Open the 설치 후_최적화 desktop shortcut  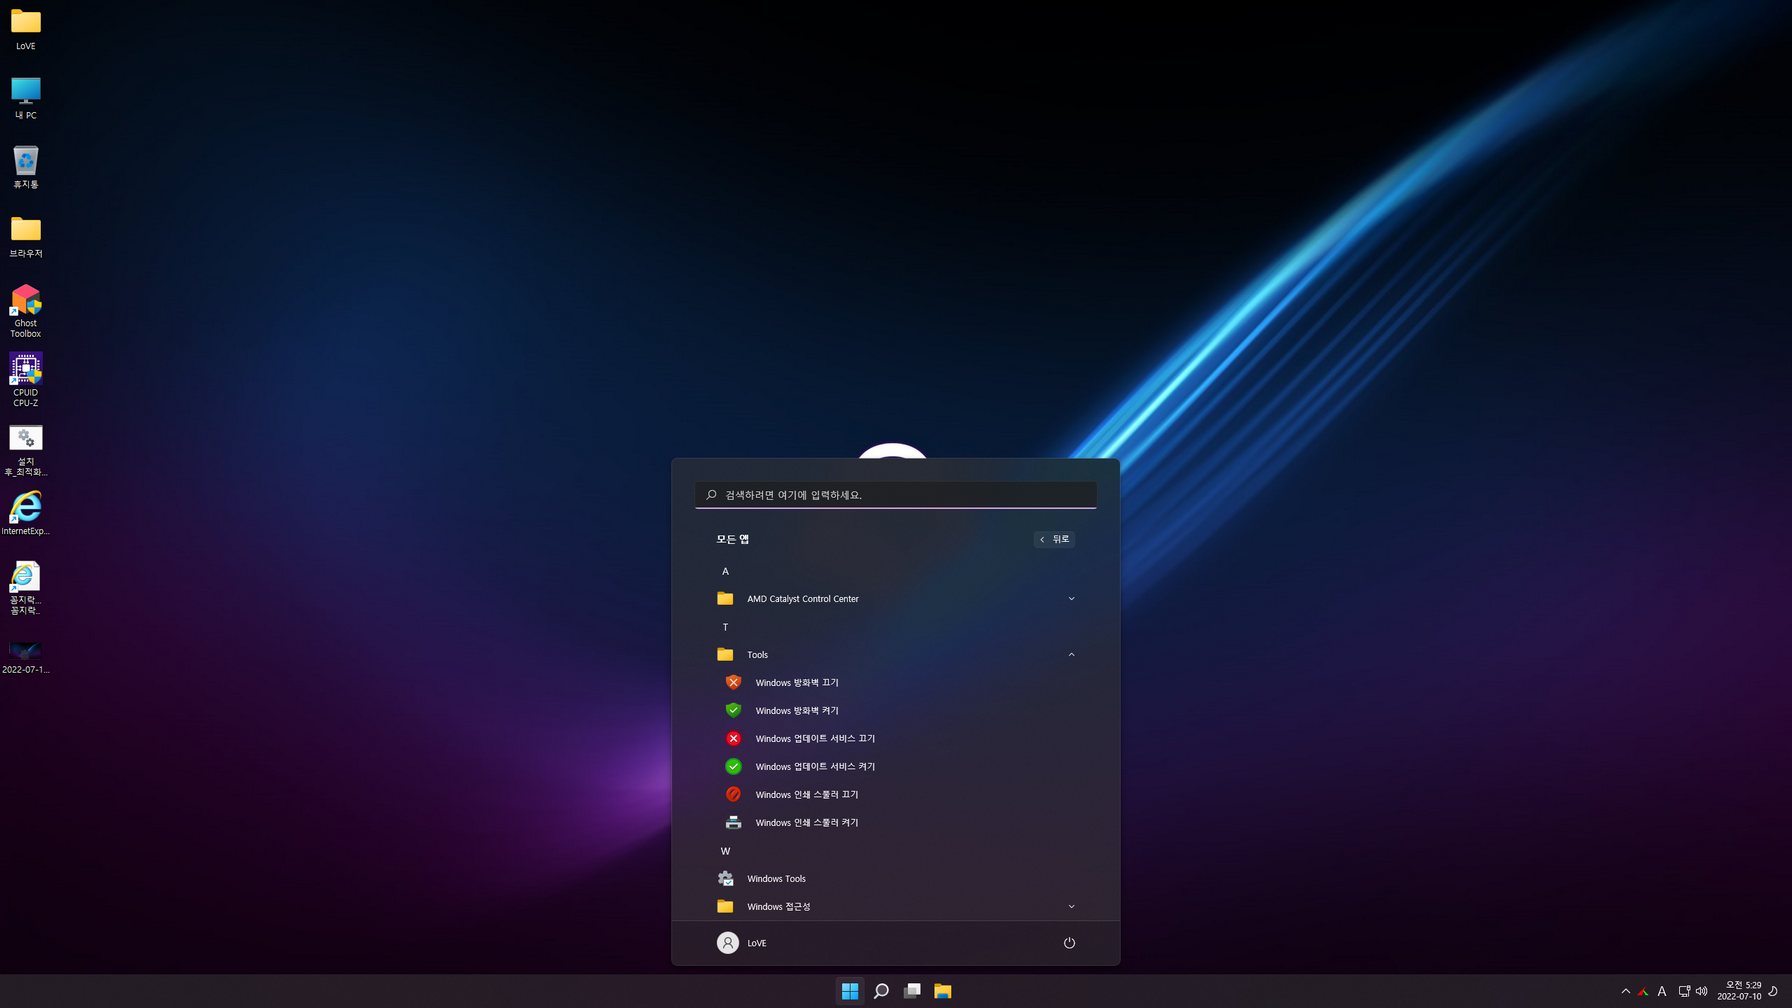click(25, 450)
